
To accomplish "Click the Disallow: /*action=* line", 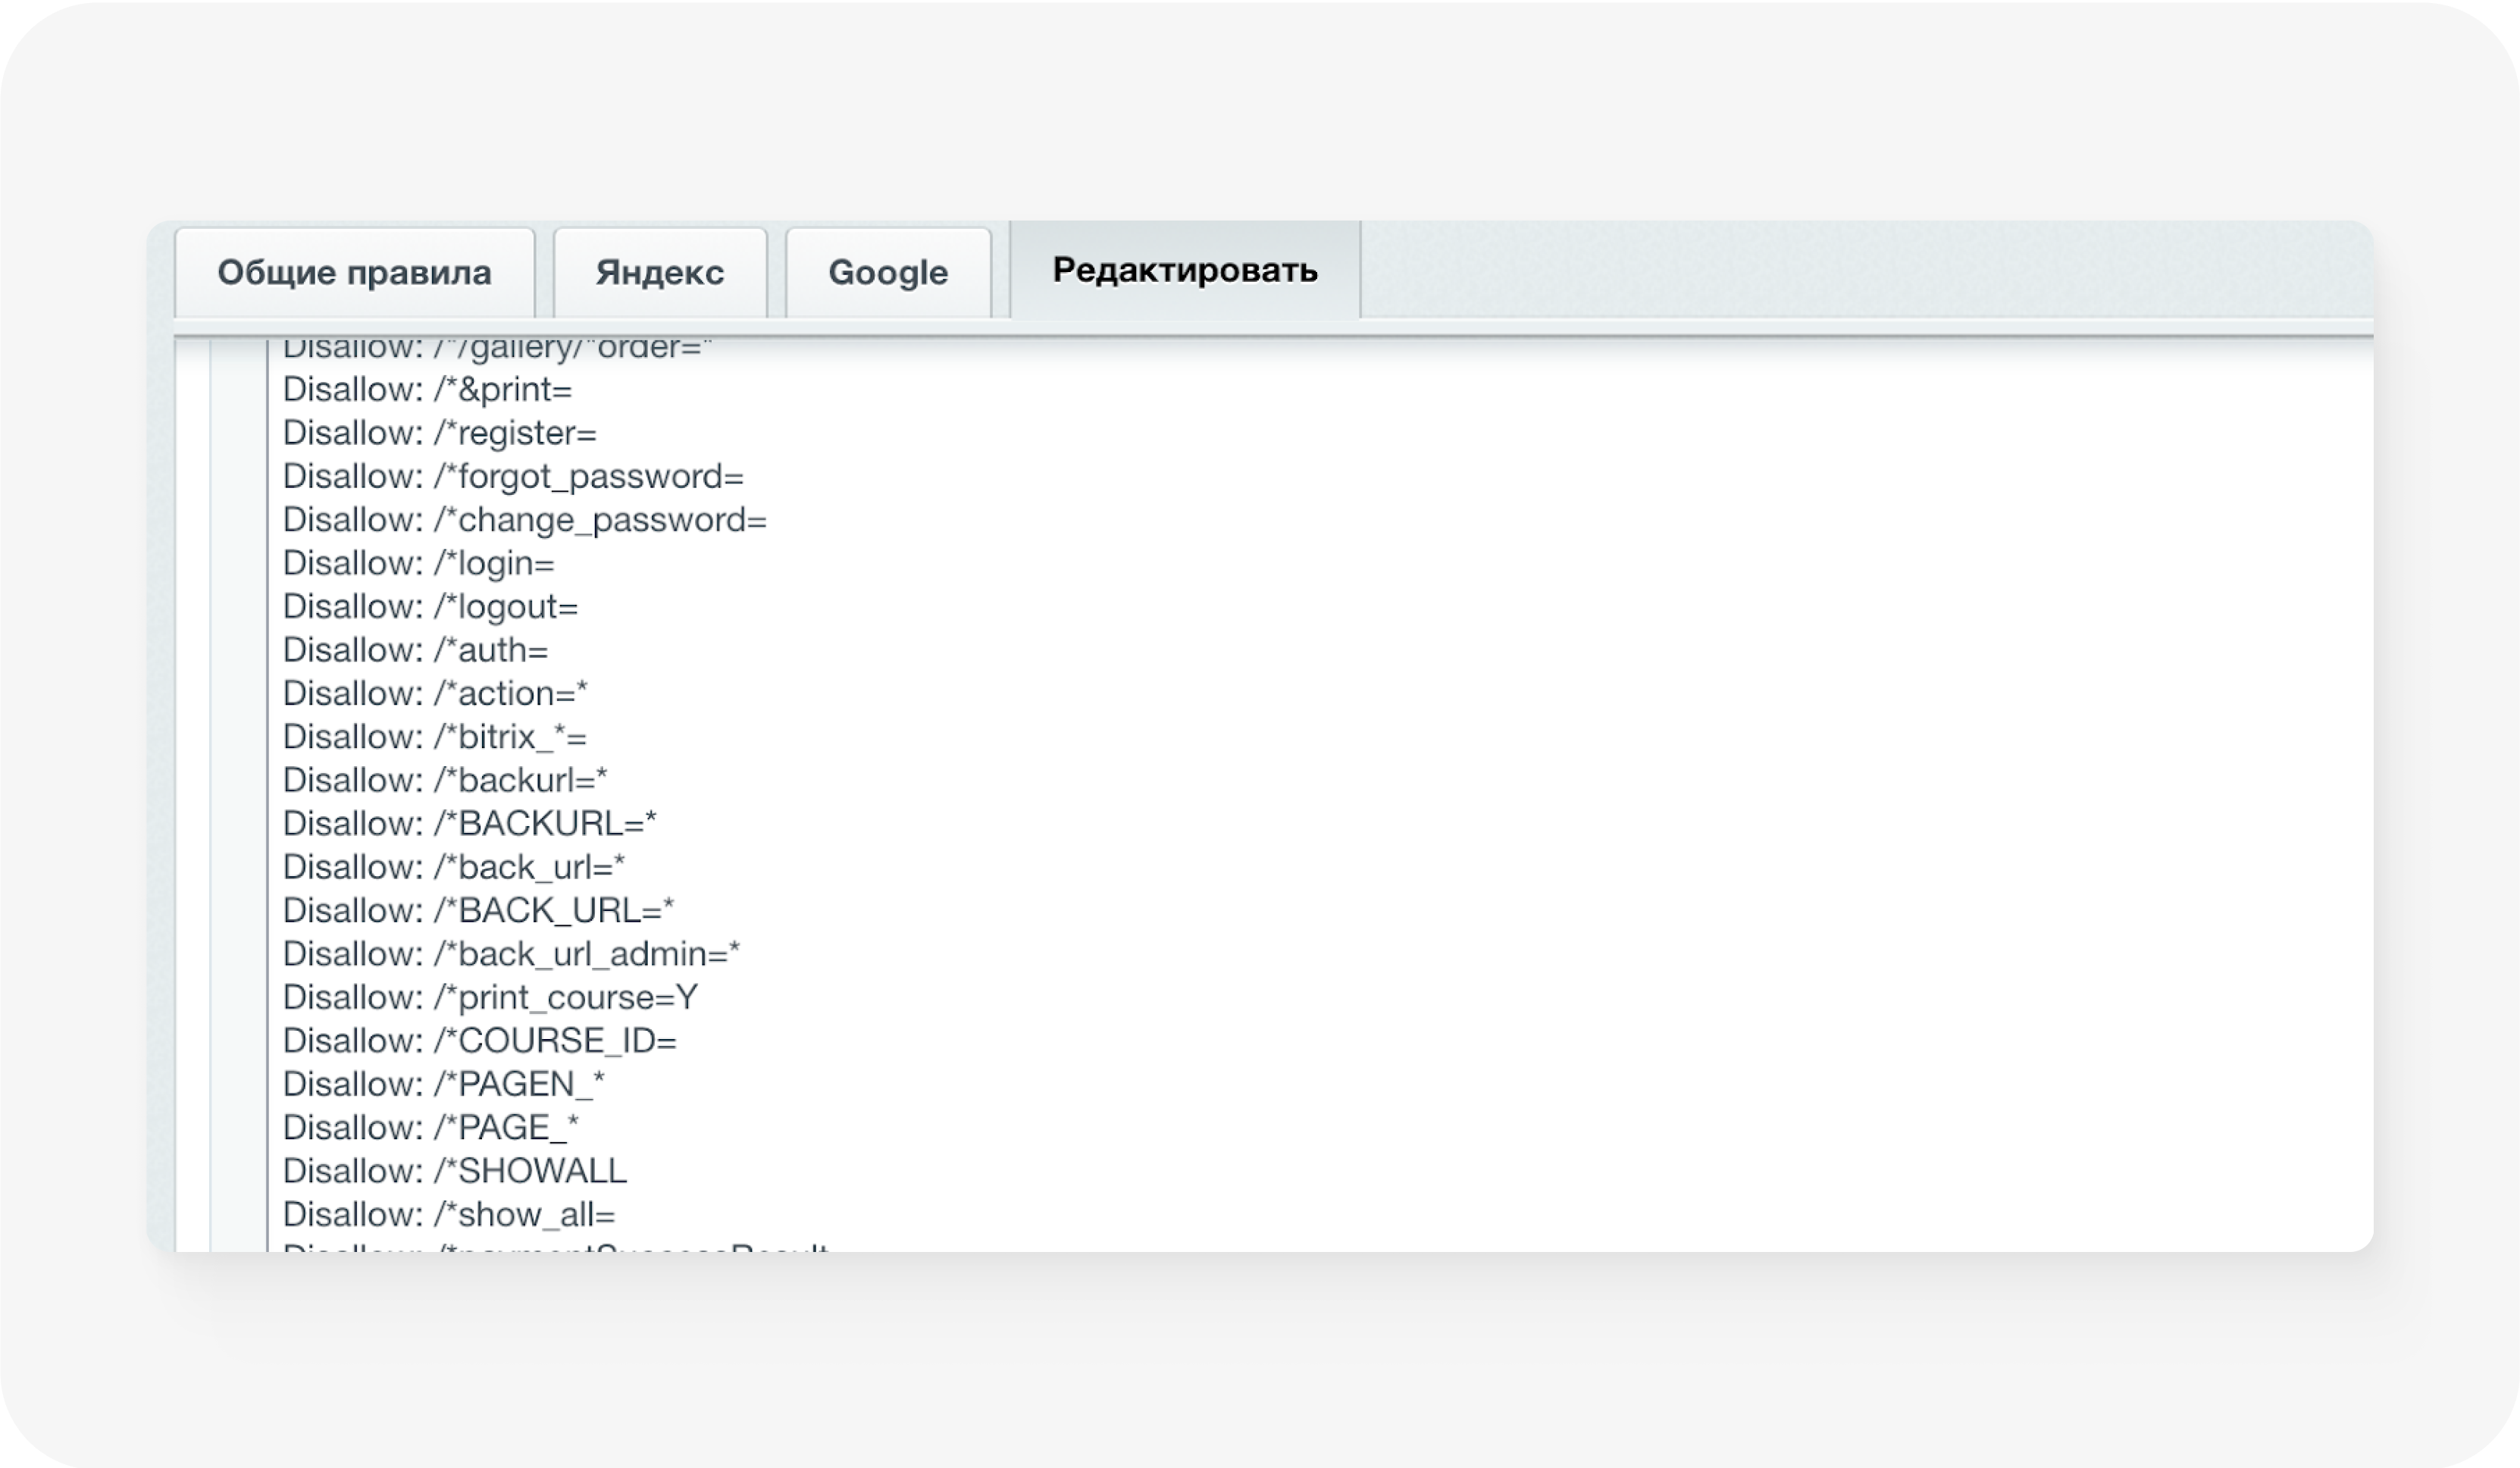I will coord(435,693).
